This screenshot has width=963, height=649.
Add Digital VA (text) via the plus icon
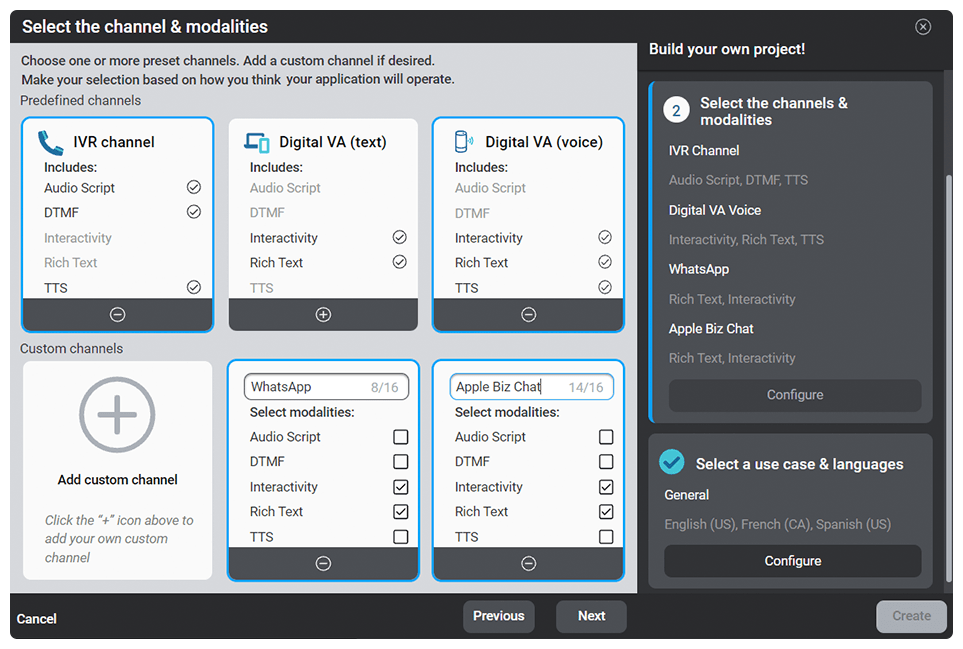(x=322, y=313)
